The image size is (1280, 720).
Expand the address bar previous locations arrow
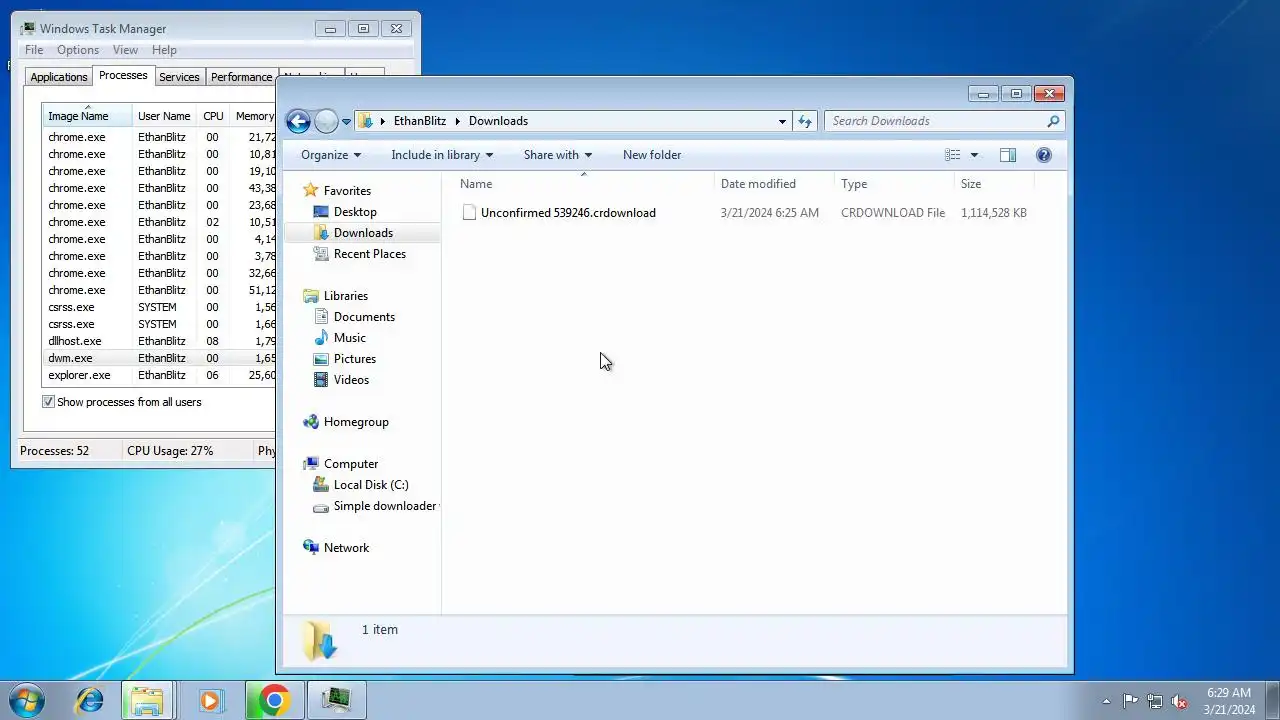click(782, 121)
